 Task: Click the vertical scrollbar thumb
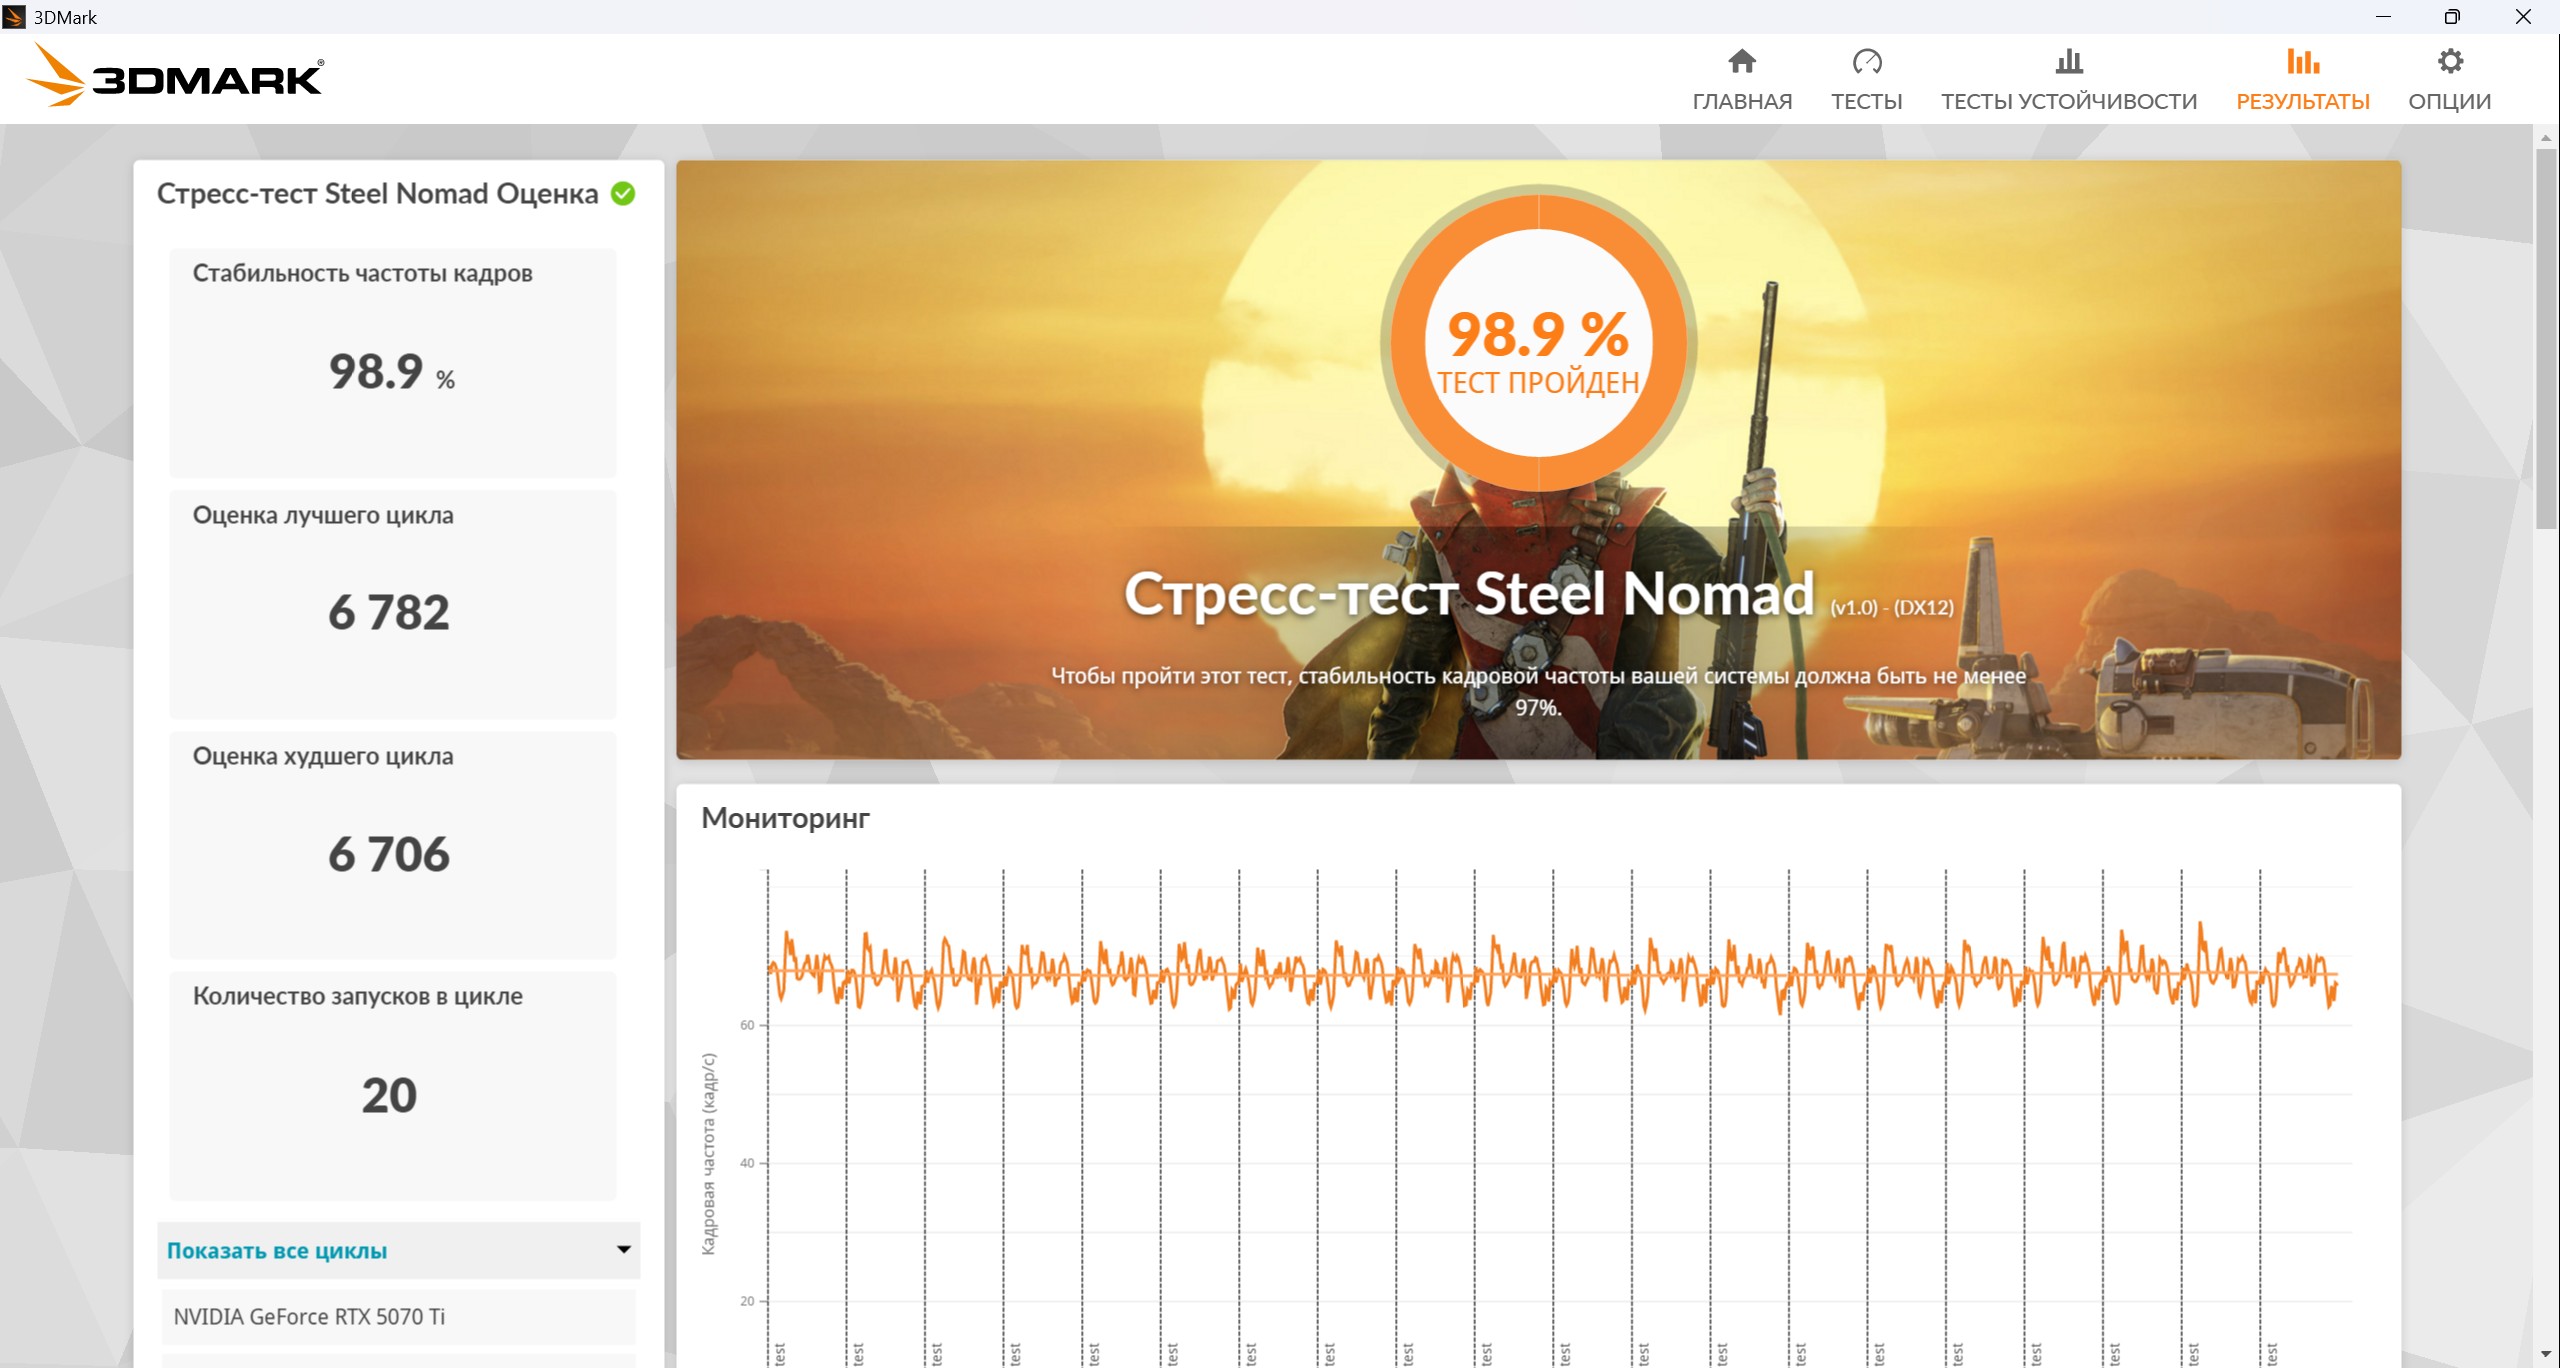pos(2546,340)
